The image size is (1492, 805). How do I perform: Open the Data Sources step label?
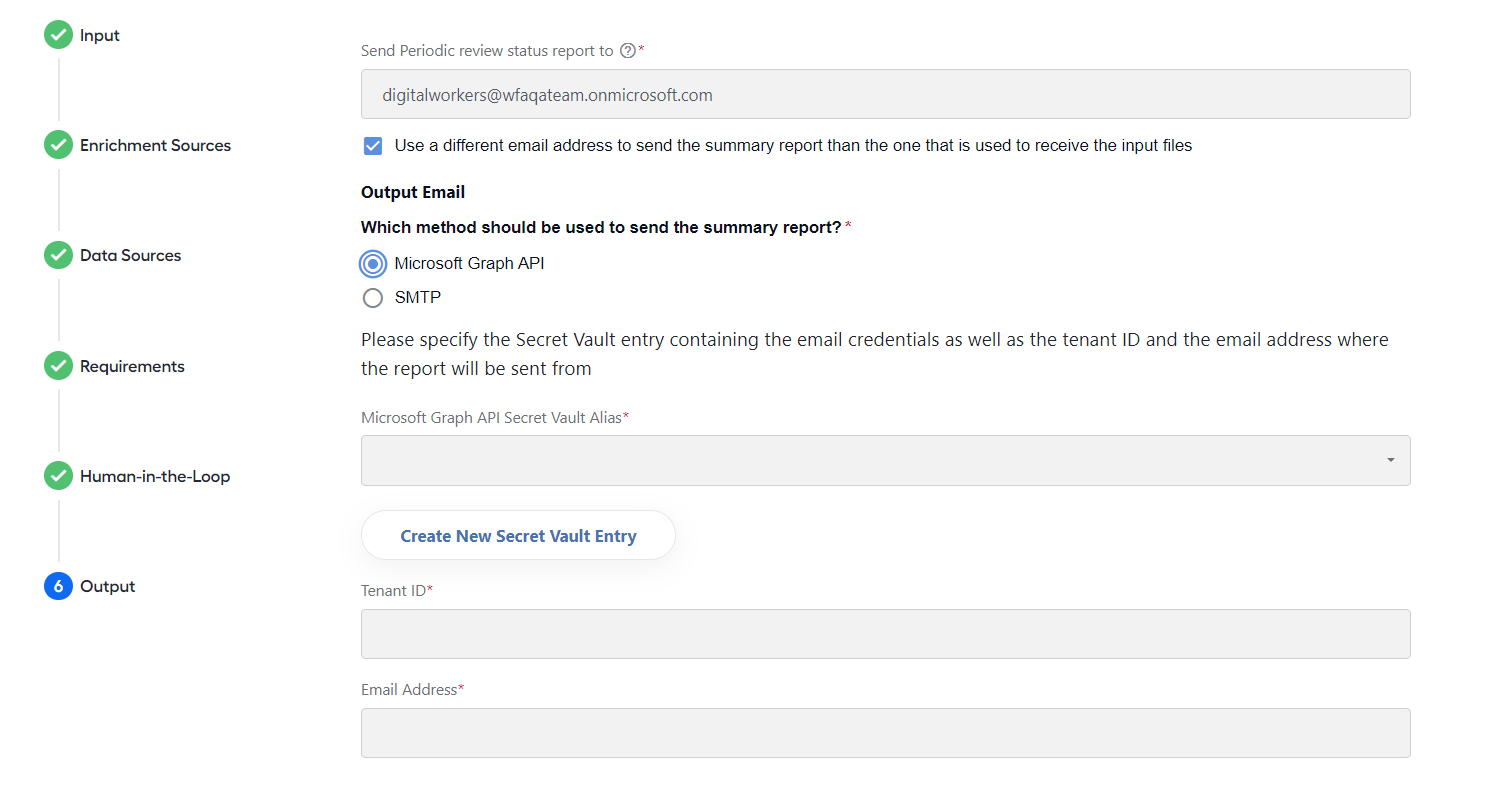click(x=130, y=255)
